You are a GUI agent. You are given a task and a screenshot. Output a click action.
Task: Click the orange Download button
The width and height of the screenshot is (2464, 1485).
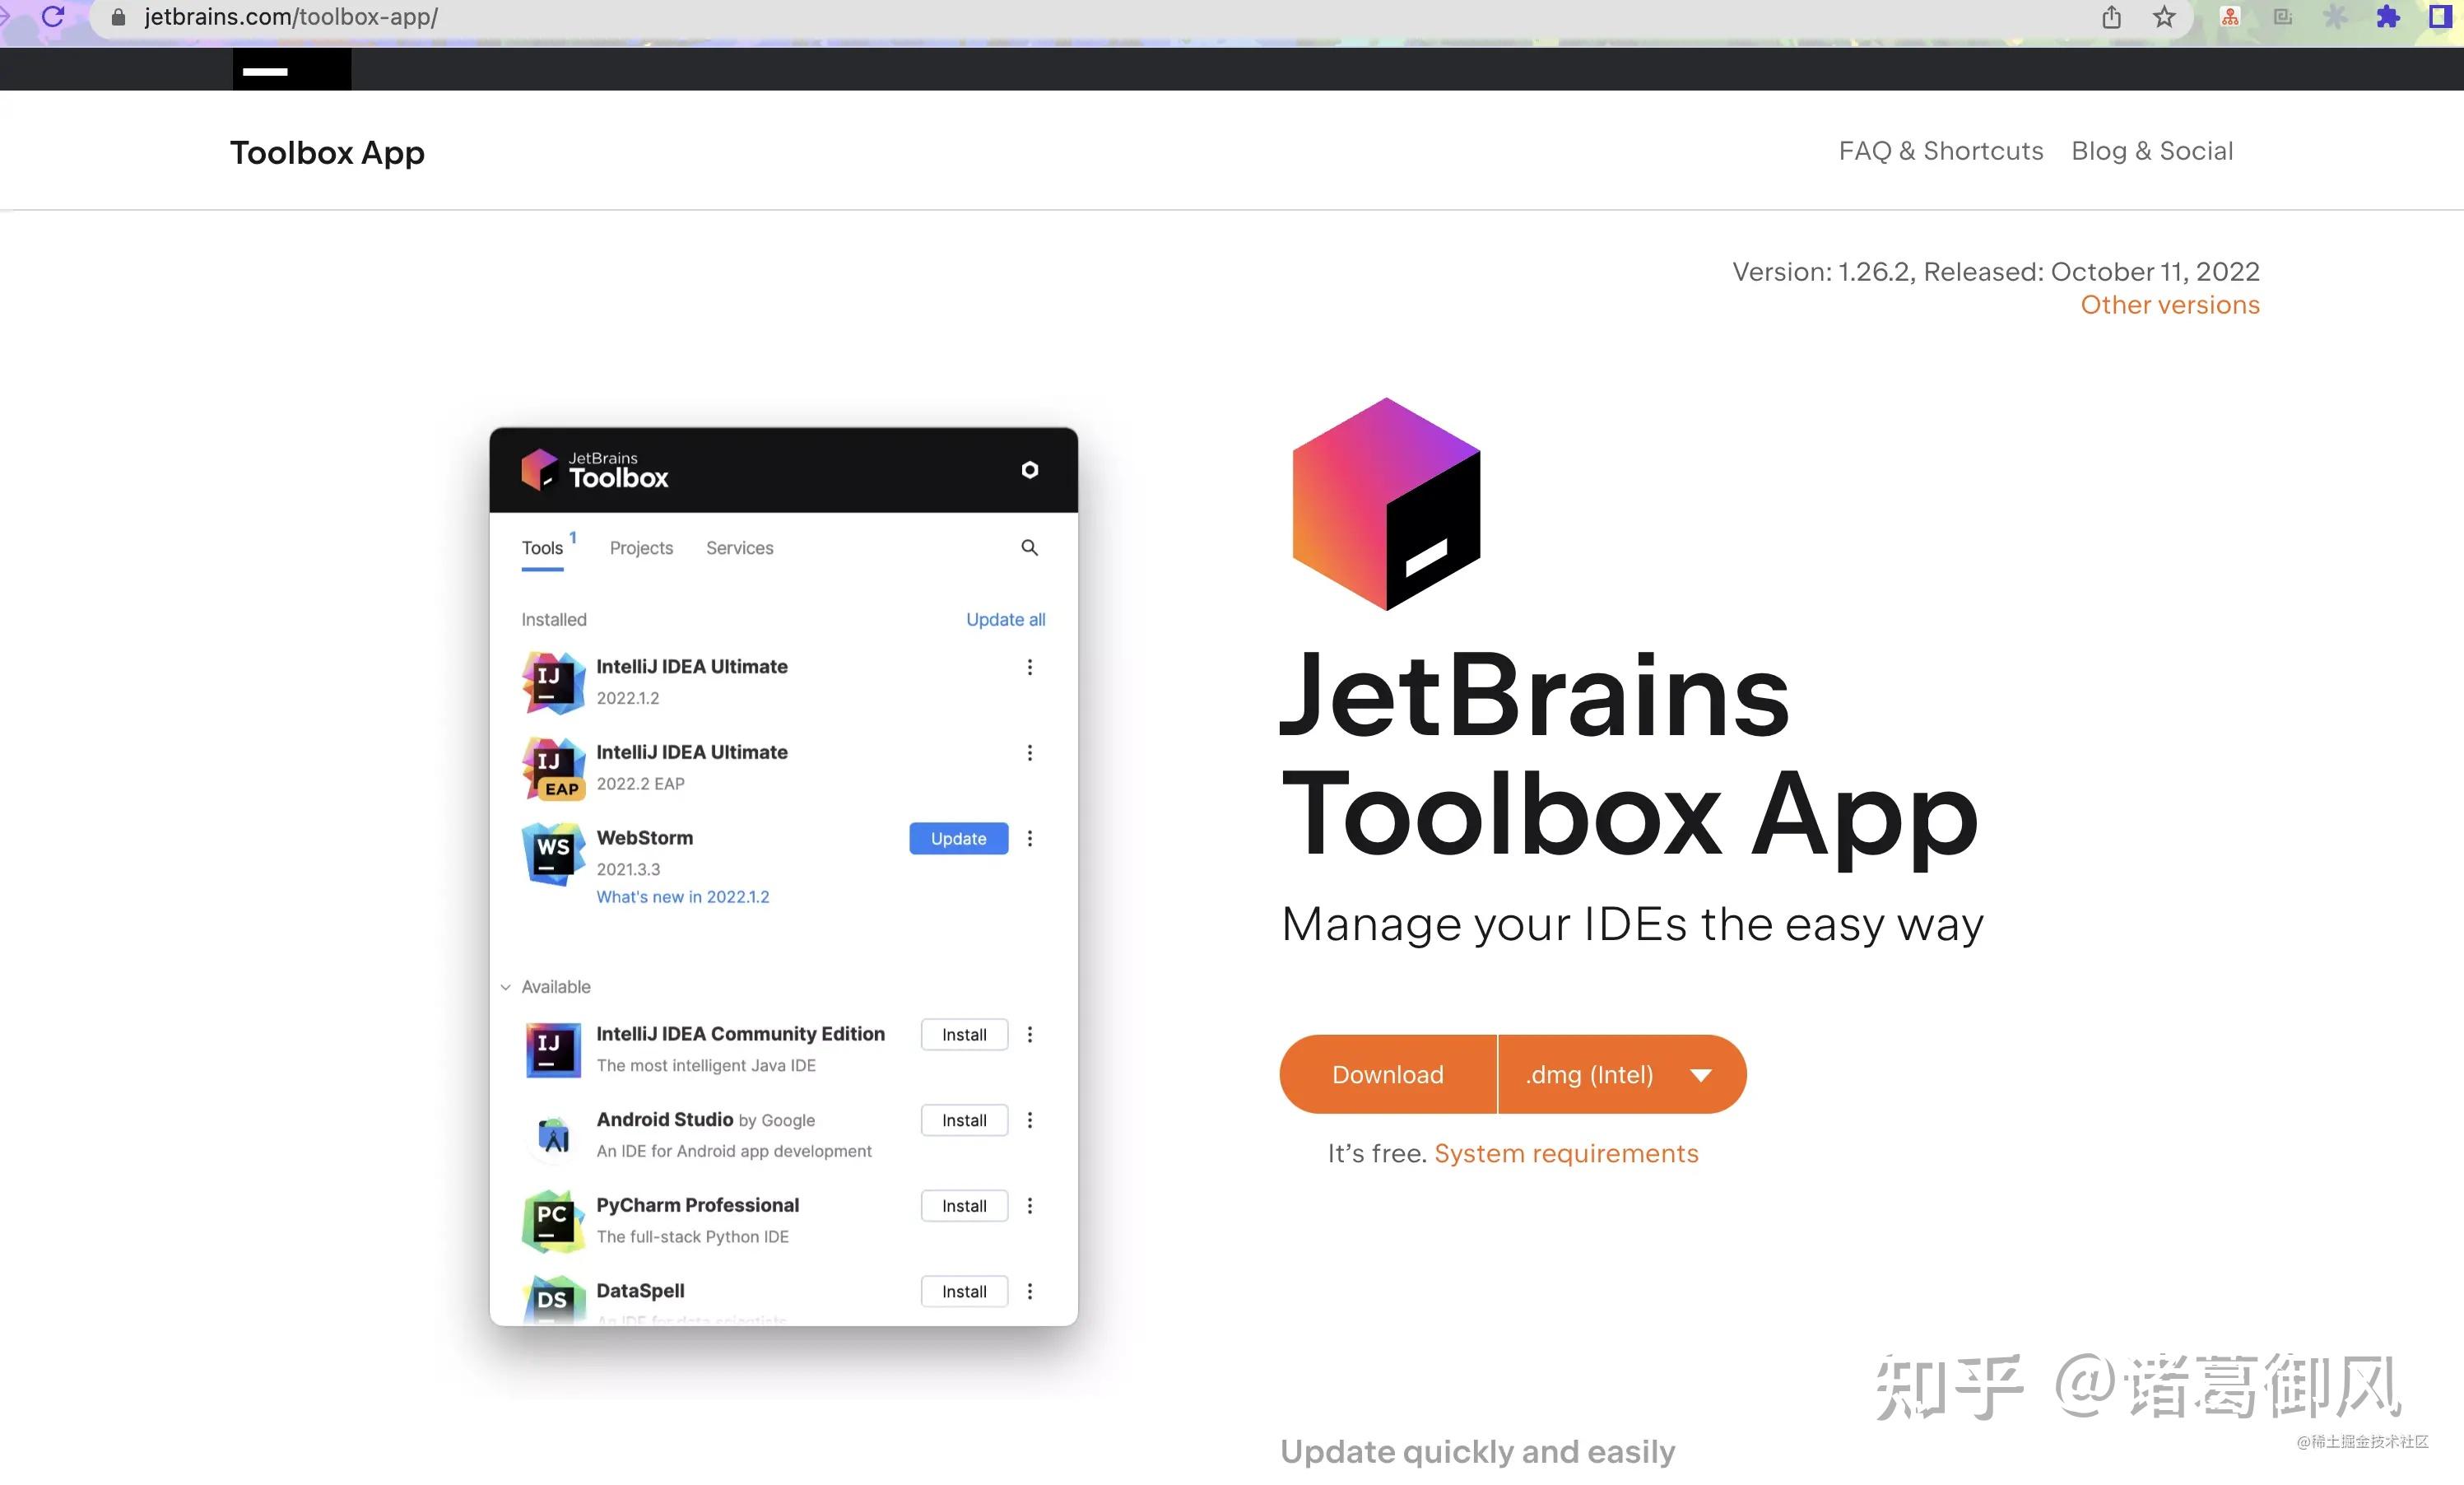(x=1387, y=1075)
